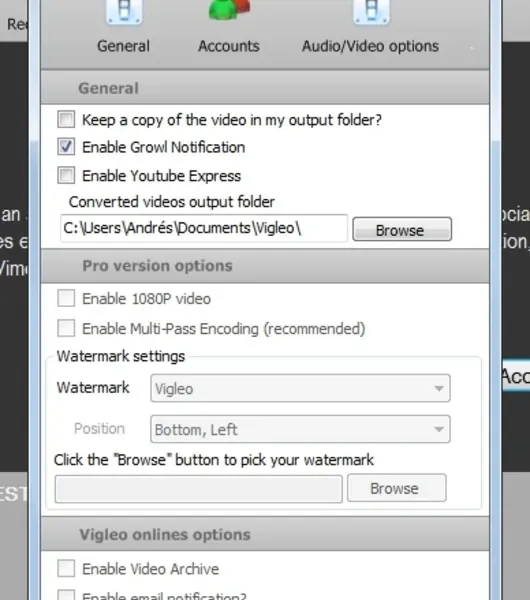
Task: Switch to the Accounts tab label
Action: point(229,46)
